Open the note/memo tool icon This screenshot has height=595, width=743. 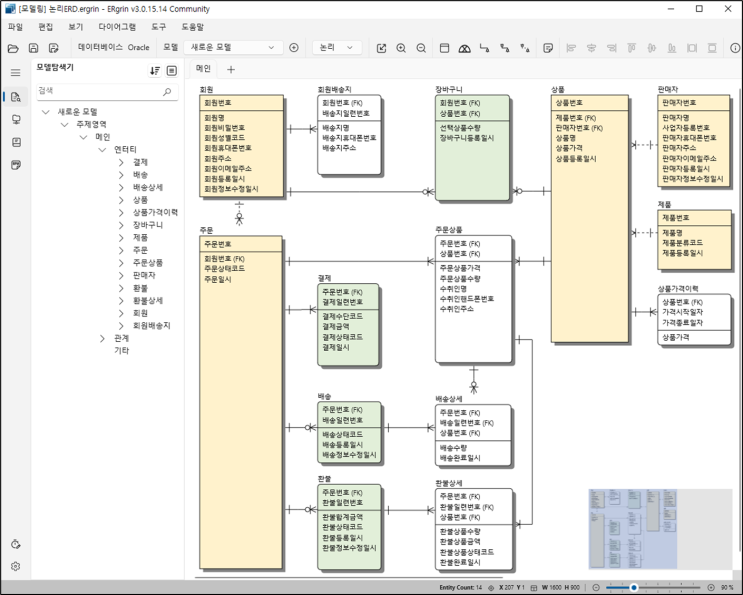click(x=548, y=48)
